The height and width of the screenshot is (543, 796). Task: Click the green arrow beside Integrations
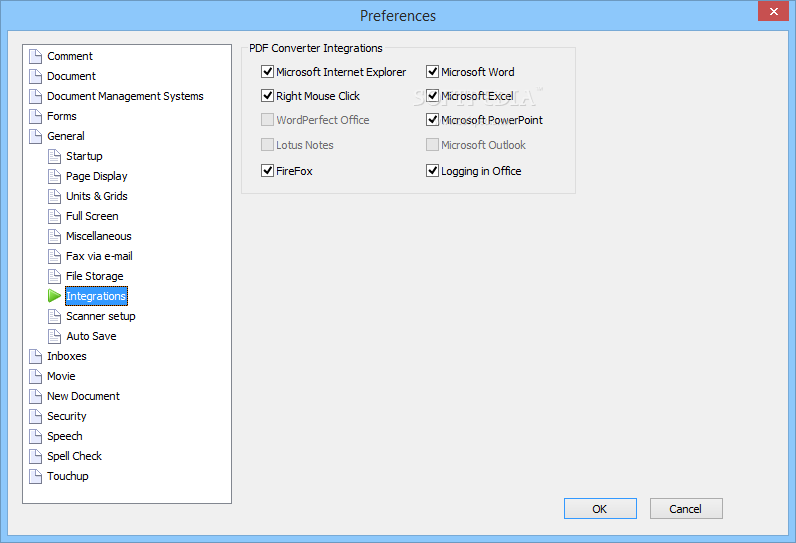pos(54,296)
